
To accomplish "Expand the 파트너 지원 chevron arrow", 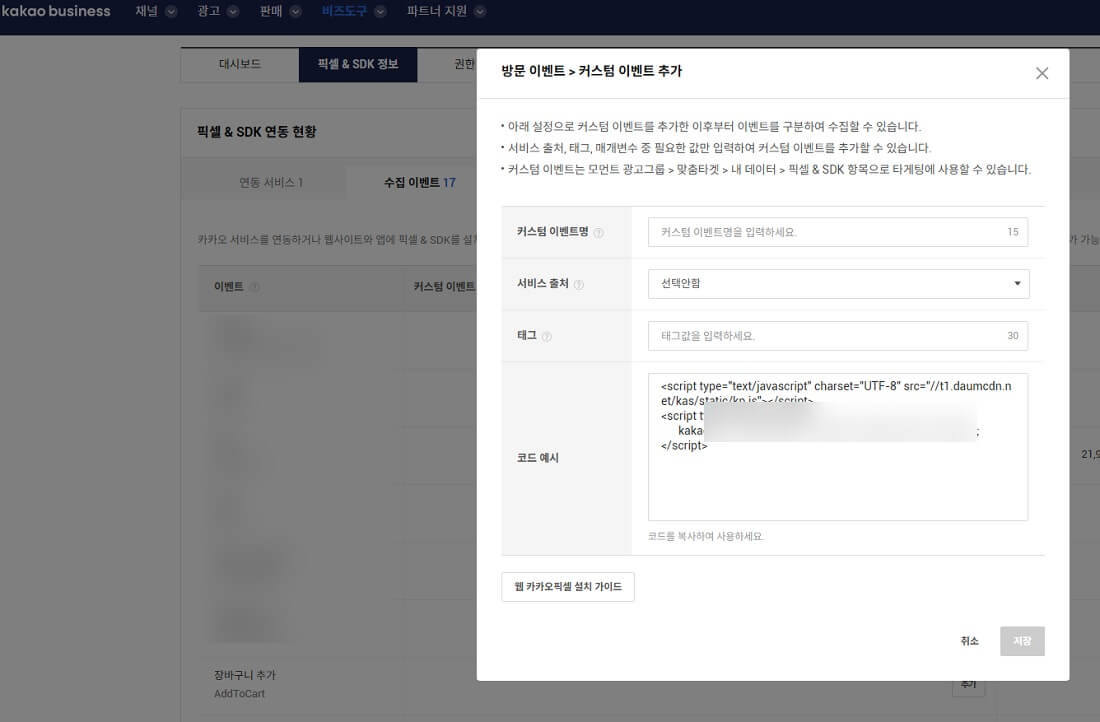I will click(480, 12).
